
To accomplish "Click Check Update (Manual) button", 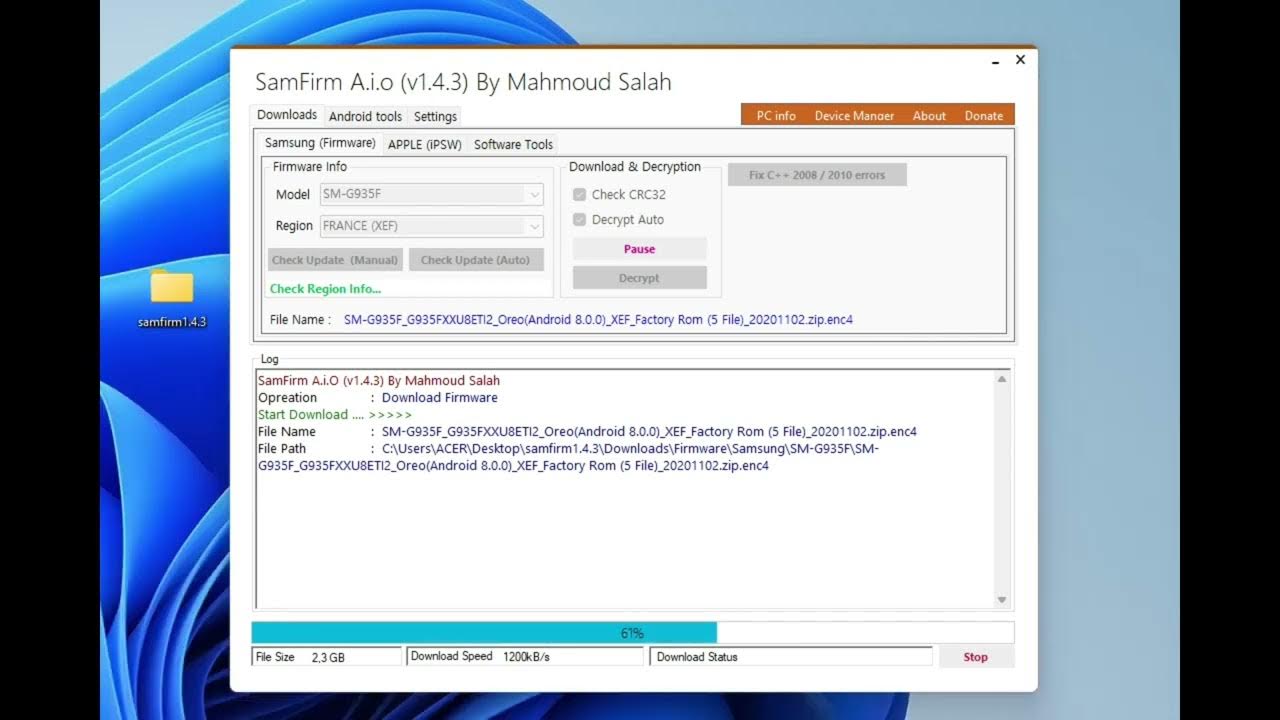I will pyautogui.click(x=335, y=260).
